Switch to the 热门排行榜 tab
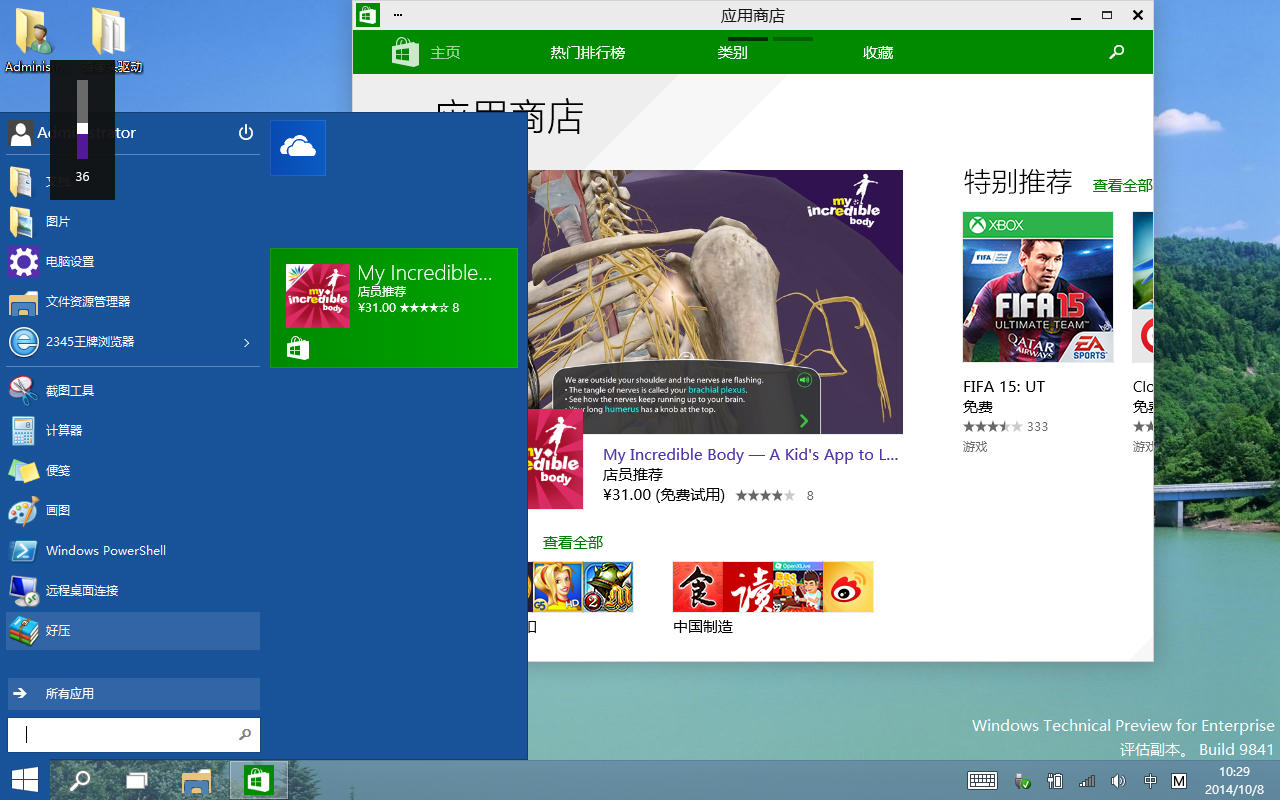1280x800 pixels. point(588,52)
